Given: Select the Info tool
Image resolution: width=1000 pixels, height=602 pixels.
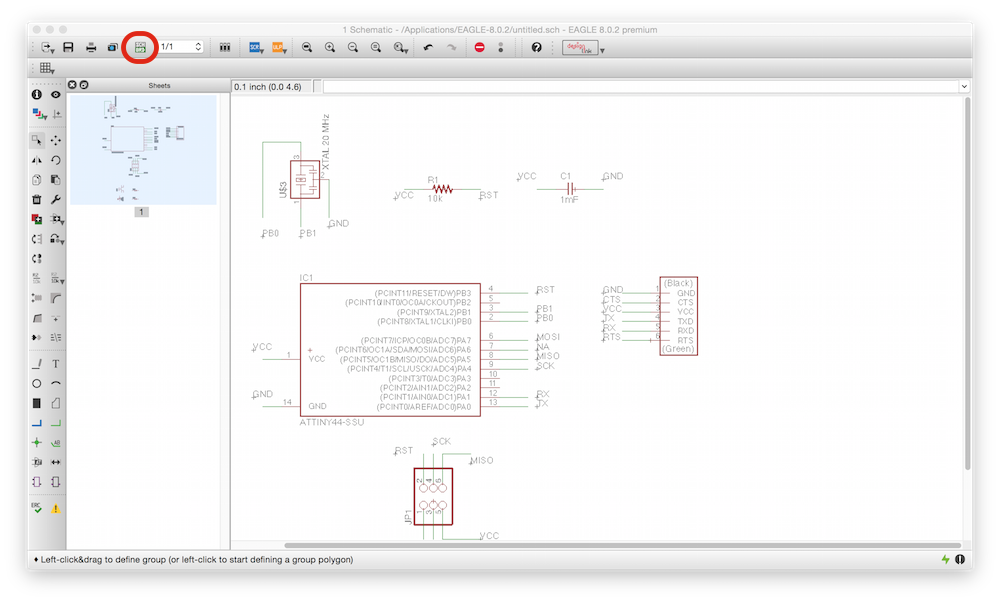Looking at the screenshot, I should [36, 94].
